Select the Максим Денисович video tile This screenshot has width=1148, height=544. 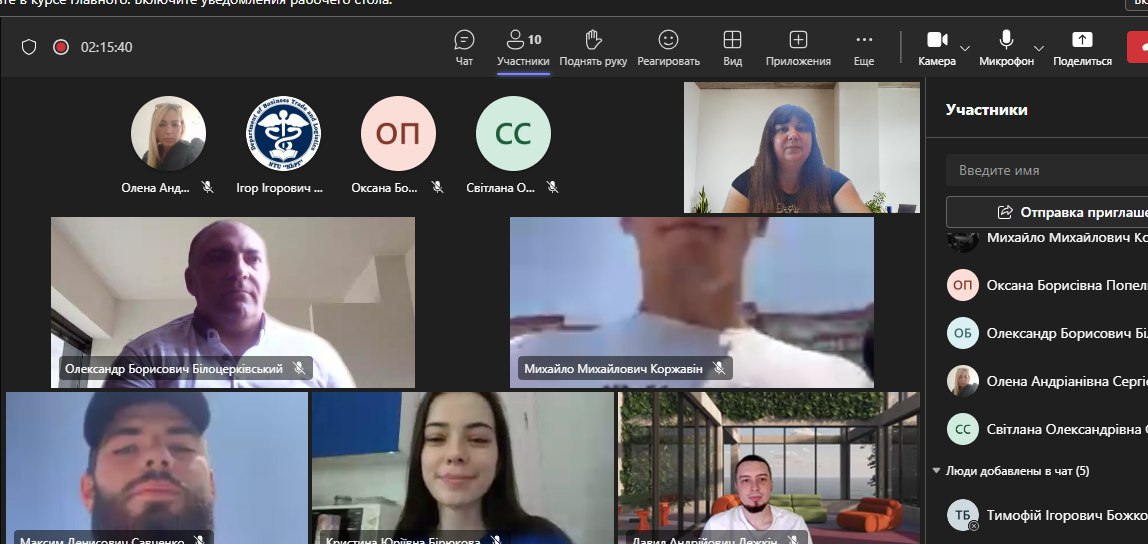tap(157, 468)
